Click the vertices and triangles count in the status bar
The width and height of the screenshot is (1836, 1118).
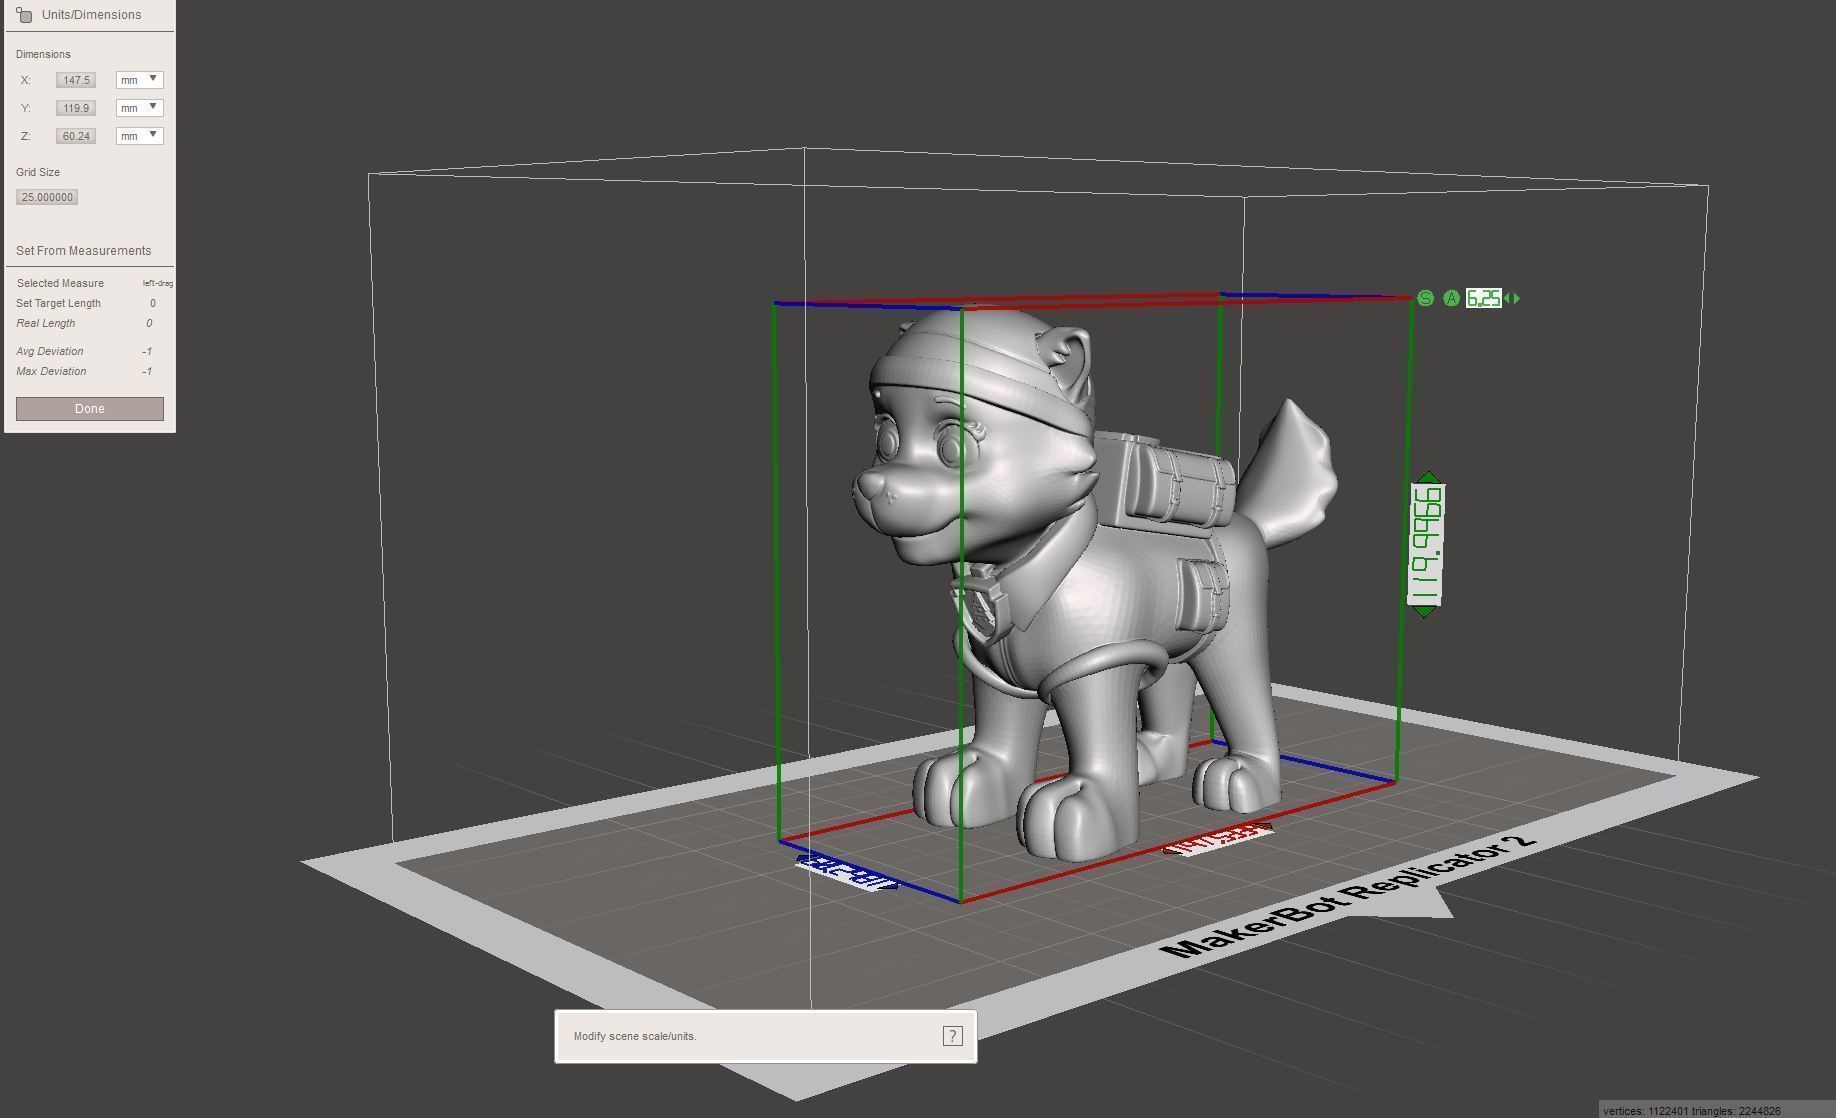[1692, 1111]
